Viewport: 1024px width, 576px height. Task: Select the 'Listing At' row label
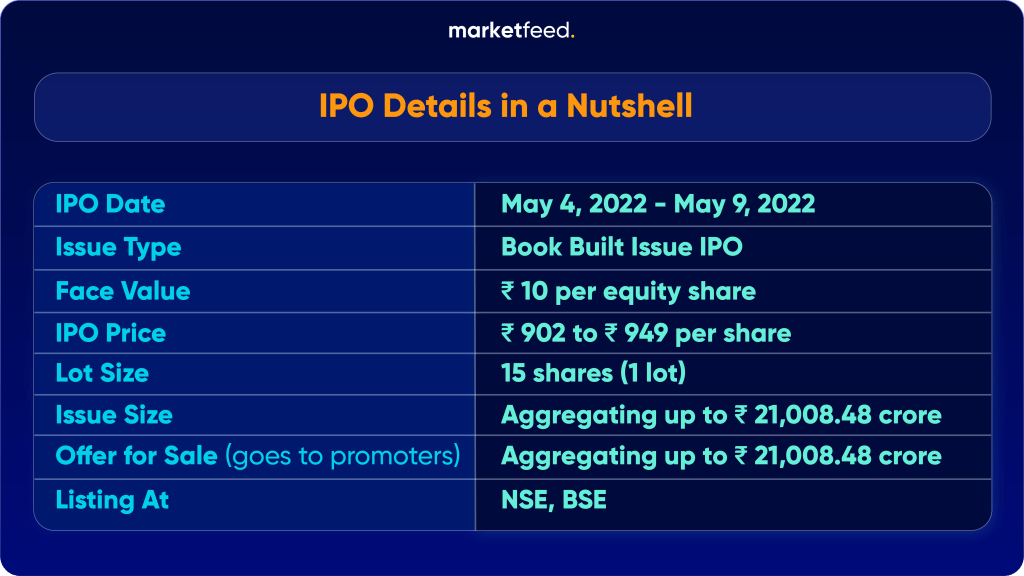112,499
